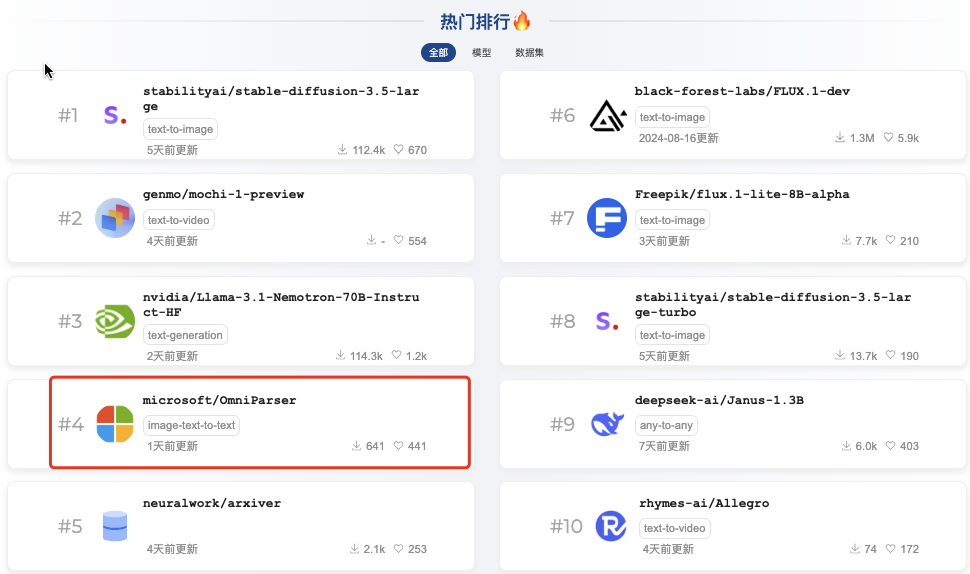Click text-to-image tag on rank #1 card

pyautogui.click(x=180, y=129)
